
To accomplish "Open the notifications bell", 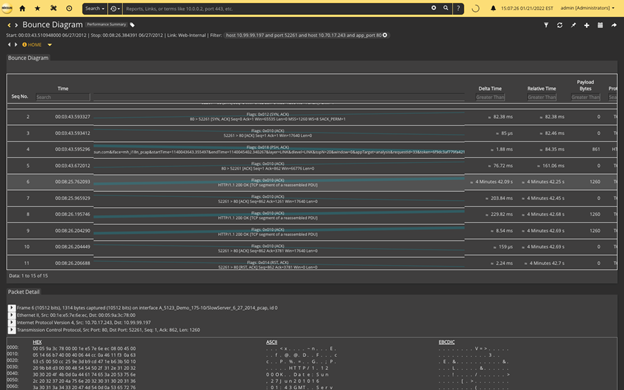I will [493, 8].
